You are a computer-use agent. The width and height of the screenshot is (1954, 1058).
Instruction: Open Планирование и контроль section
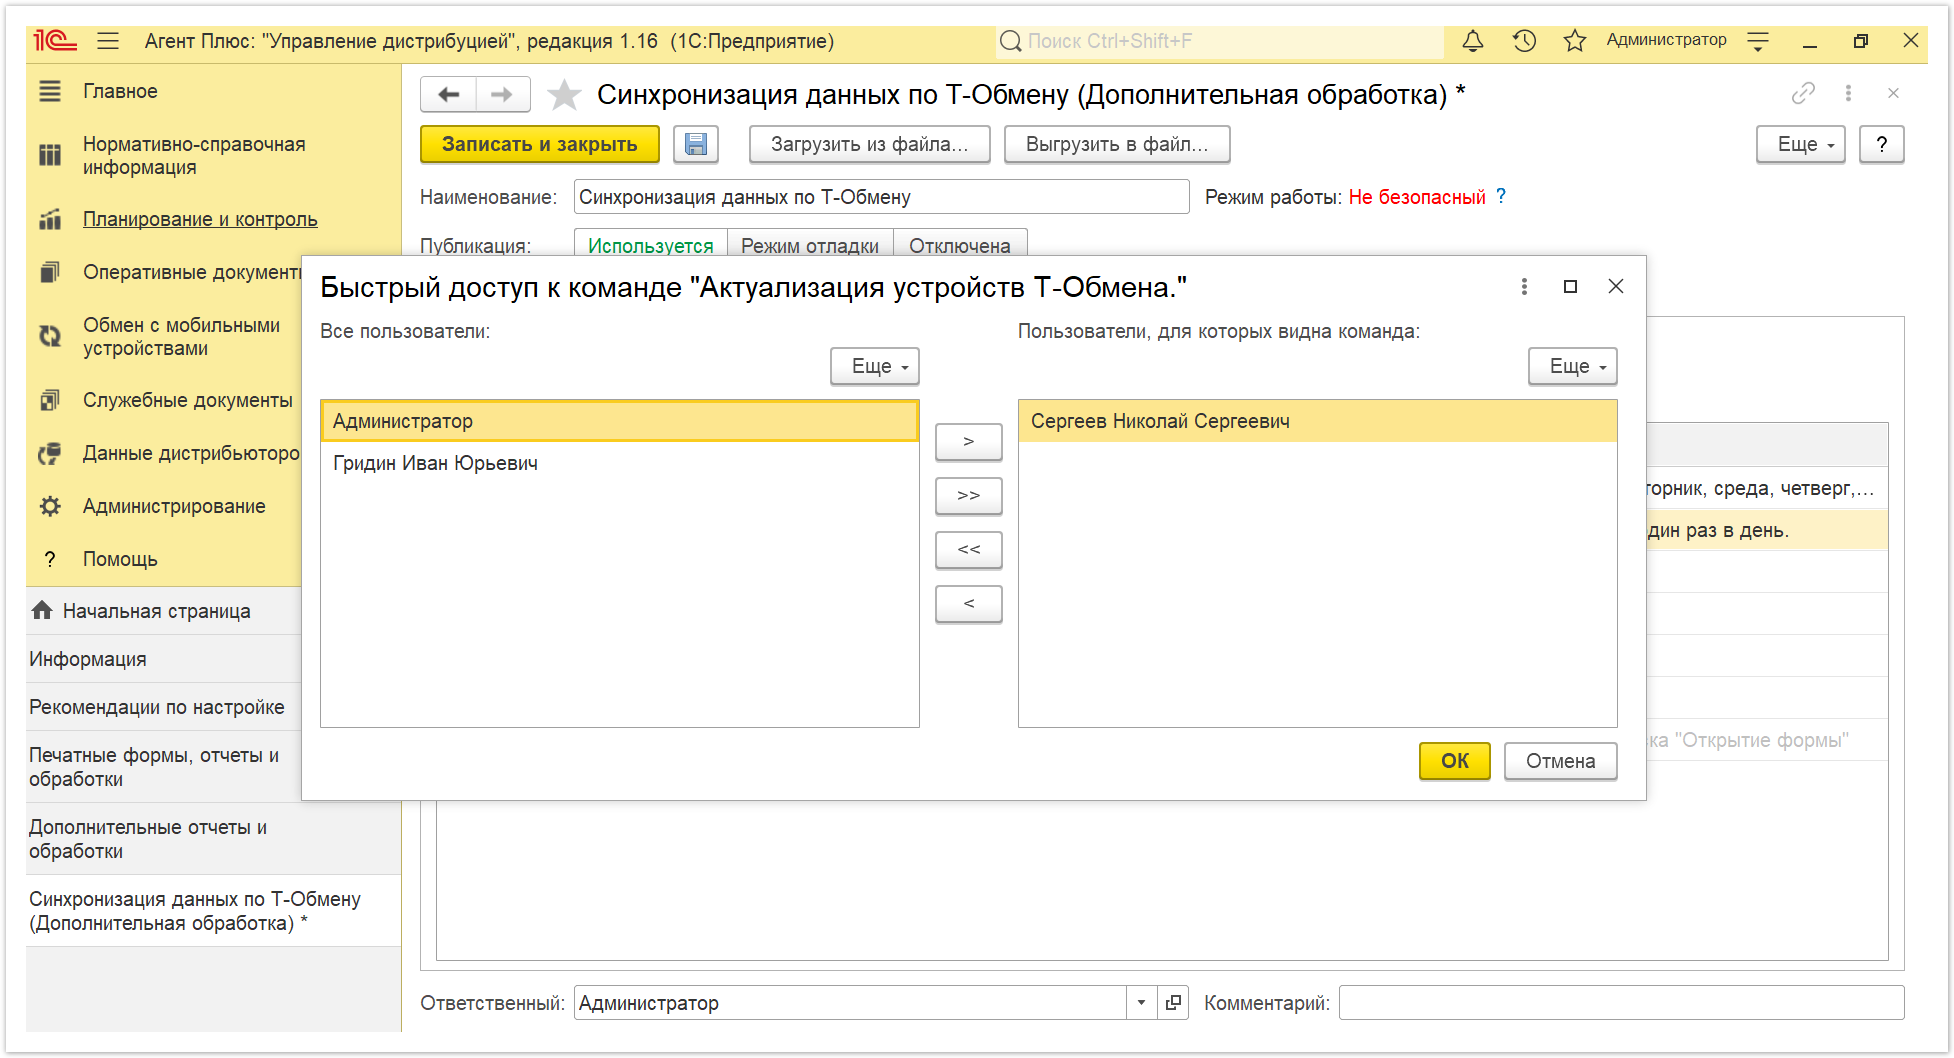pyautogui.click(x=200, y=219)
